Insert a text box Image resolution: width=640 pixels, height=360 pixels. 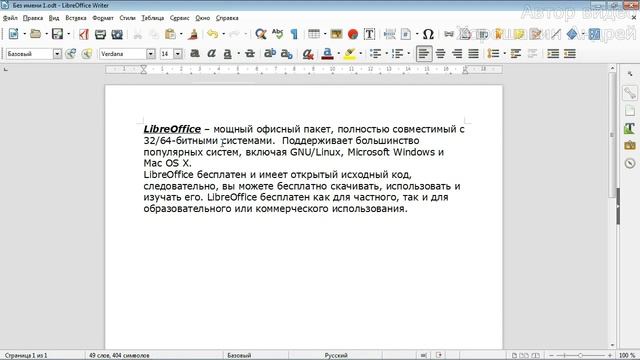tap(369, 34)
